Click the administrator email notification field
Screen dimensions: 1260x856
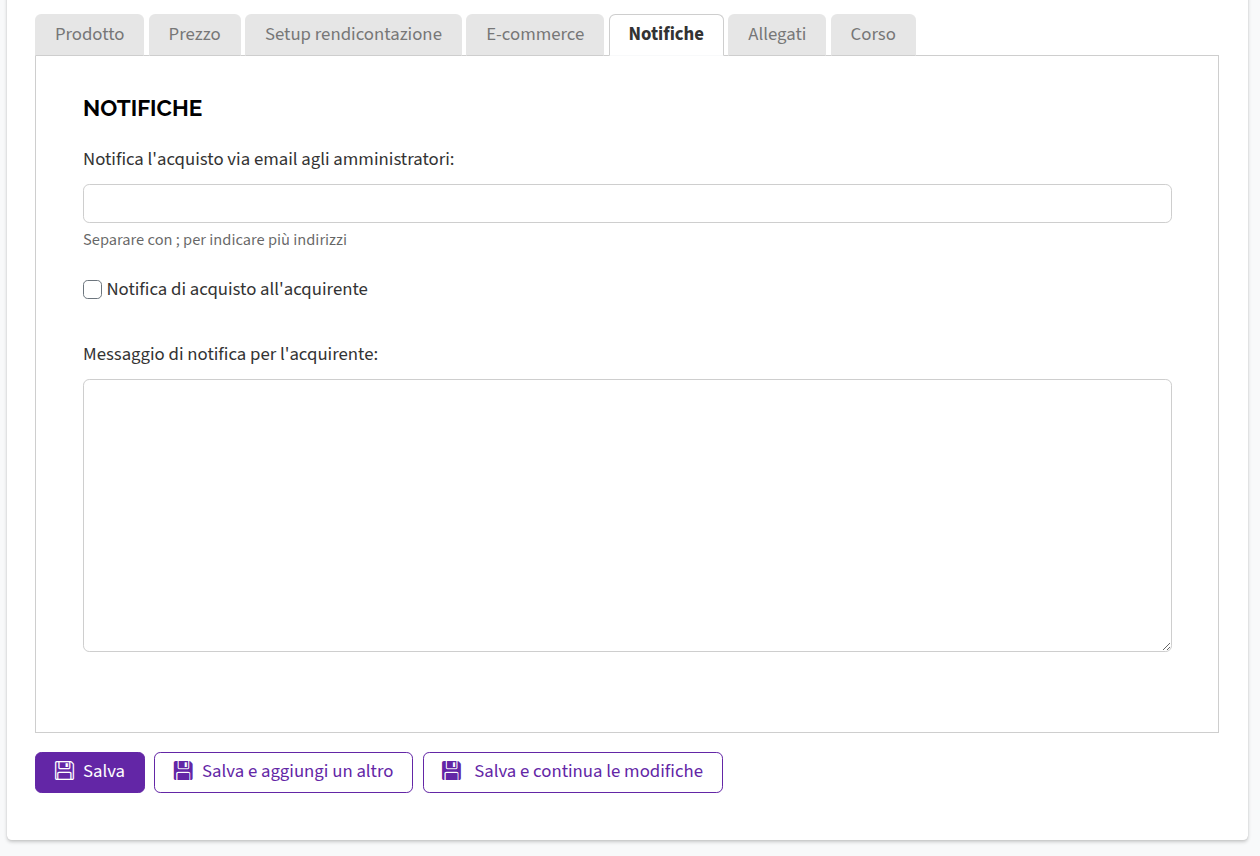click(x=627, y=203)
